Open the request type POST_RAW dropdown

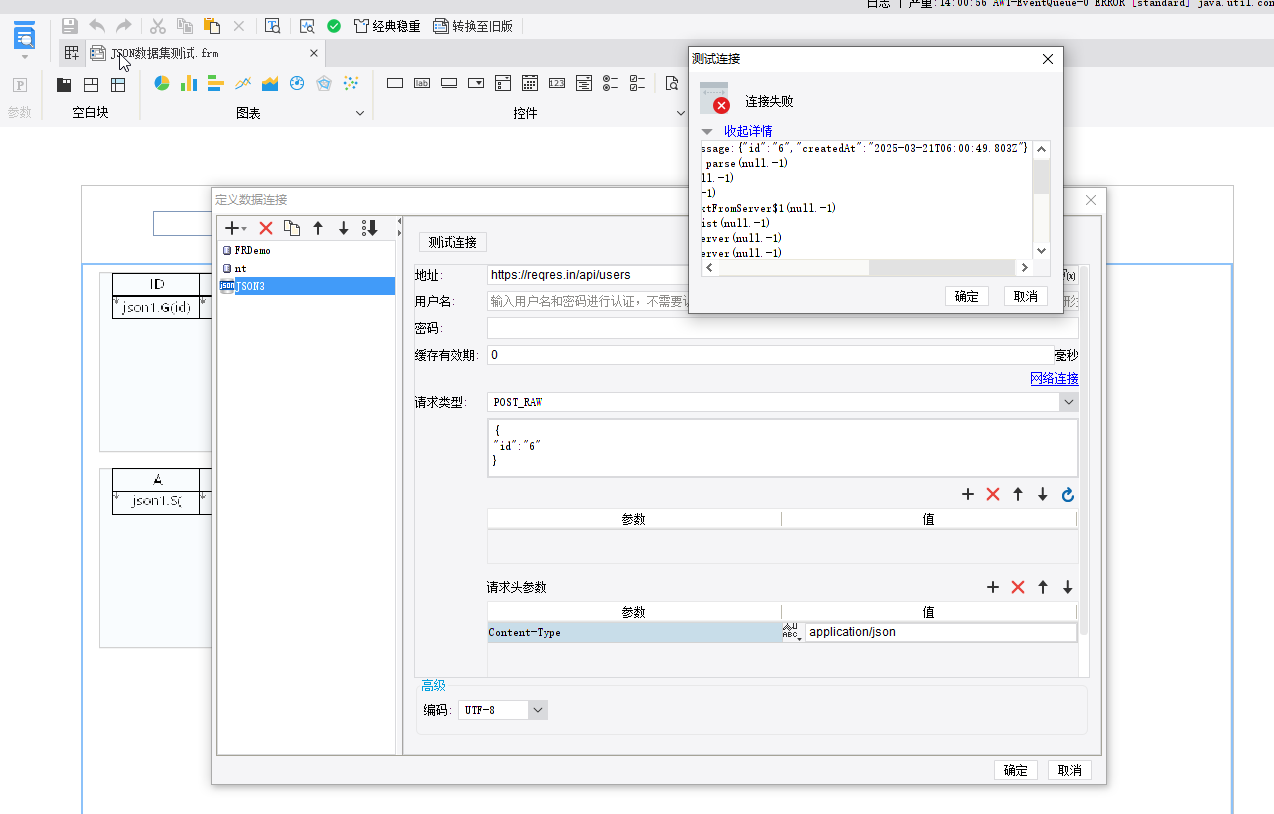(x=1069, y=402)
